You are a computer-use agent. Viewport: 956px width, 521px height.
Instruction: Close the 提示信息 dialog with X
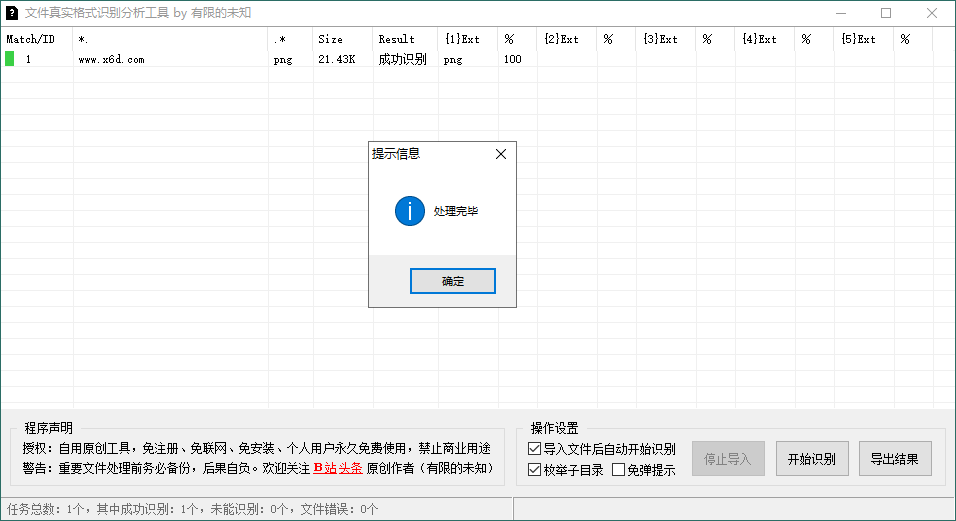coord(501,154)
